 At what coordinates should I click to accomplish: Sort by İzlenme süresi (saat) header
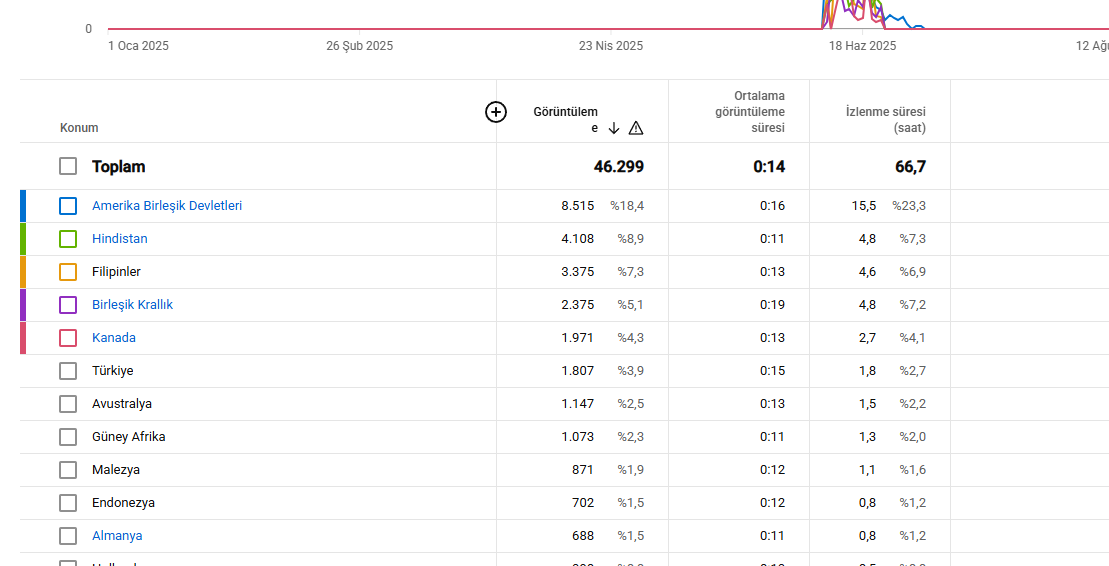(x=886, y=120)
